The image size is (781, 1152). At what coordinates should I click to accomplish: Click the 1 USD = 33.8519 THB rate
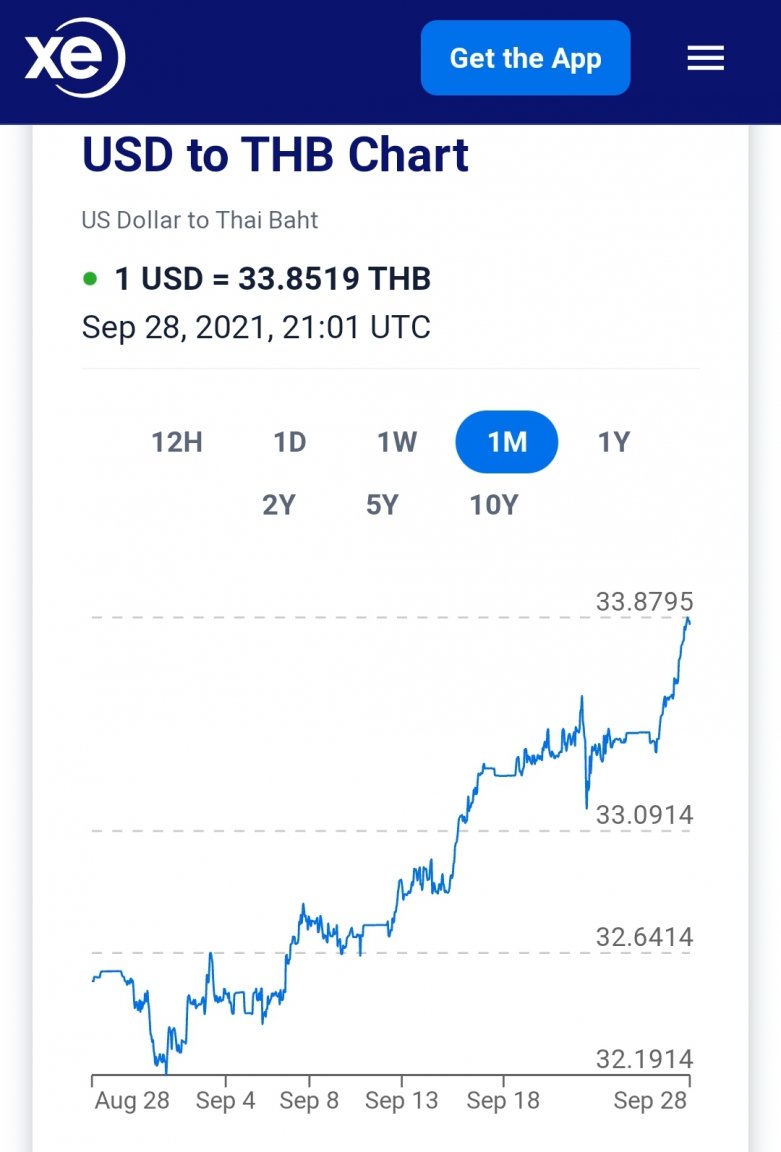(273, 278)
